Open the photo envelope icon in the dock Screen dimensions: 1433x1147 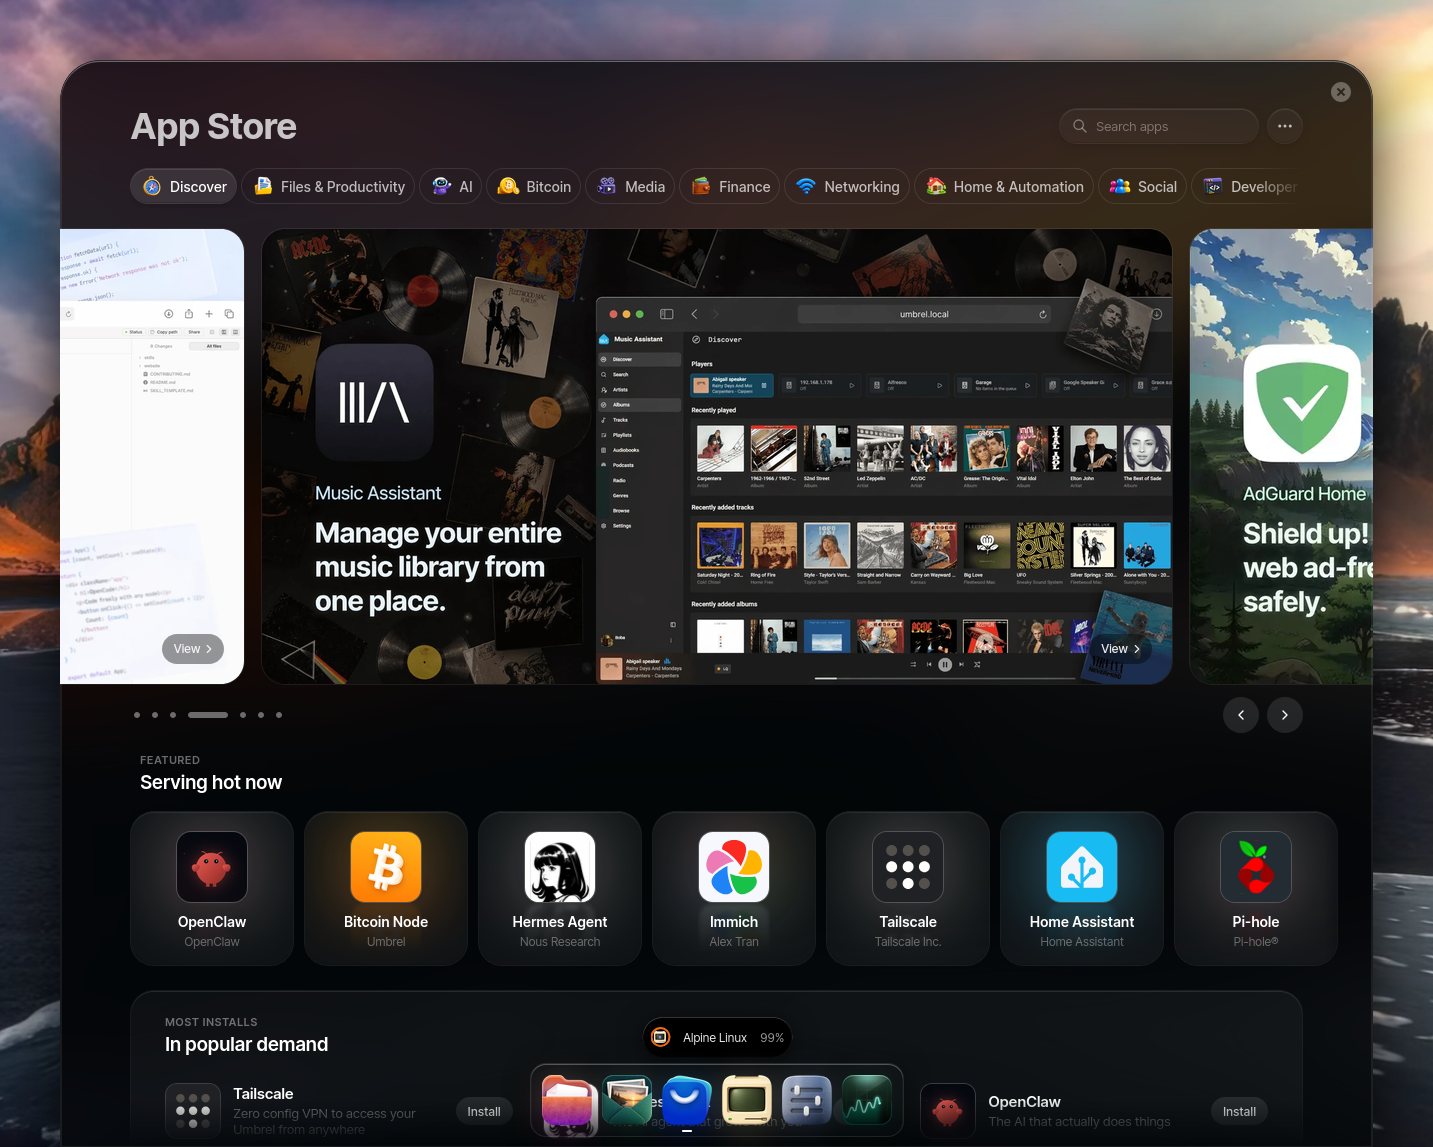[627, 1101]
